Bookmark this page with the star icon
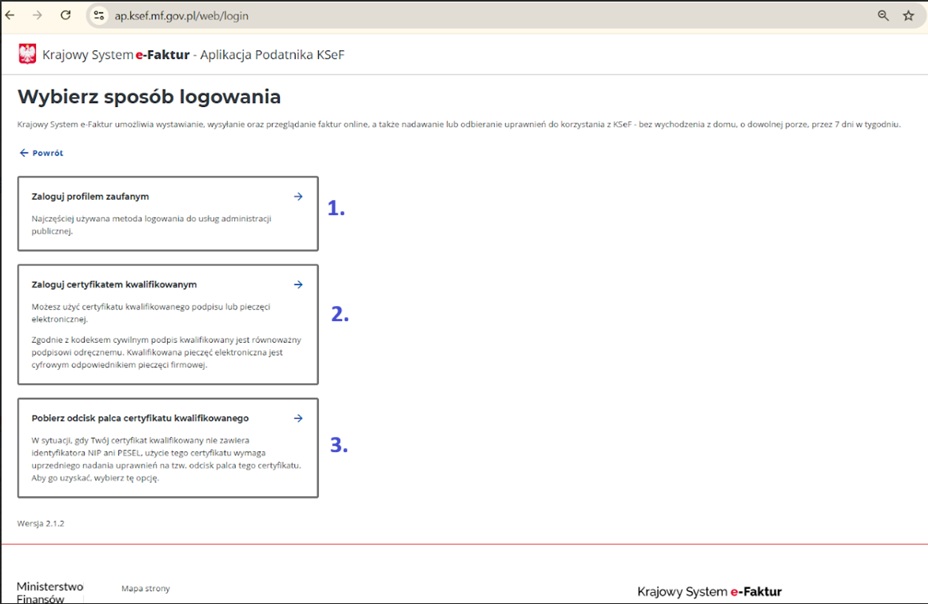The width and height of the screenshot is (928, 604). 908,16
